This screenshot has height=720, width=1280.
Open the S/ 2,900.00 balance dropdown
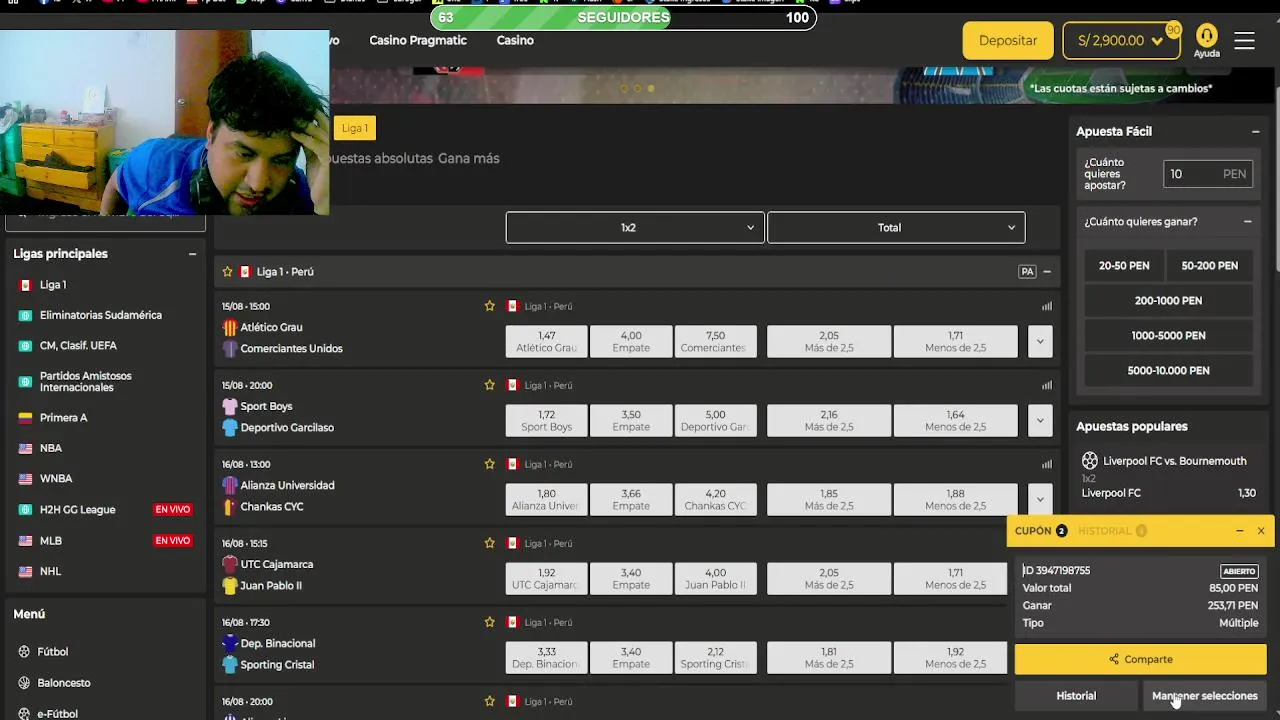click(x=1121, y=41)
